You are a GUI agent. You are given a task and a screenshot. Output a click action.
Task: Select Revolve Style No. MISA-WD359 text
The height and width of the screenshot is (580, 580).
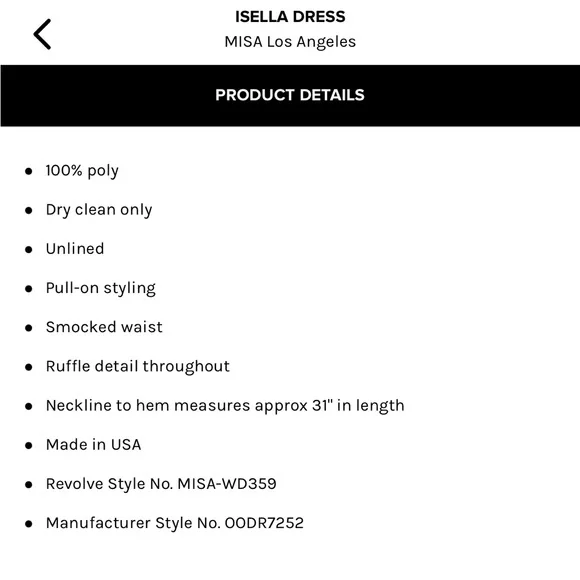point(161,484)
